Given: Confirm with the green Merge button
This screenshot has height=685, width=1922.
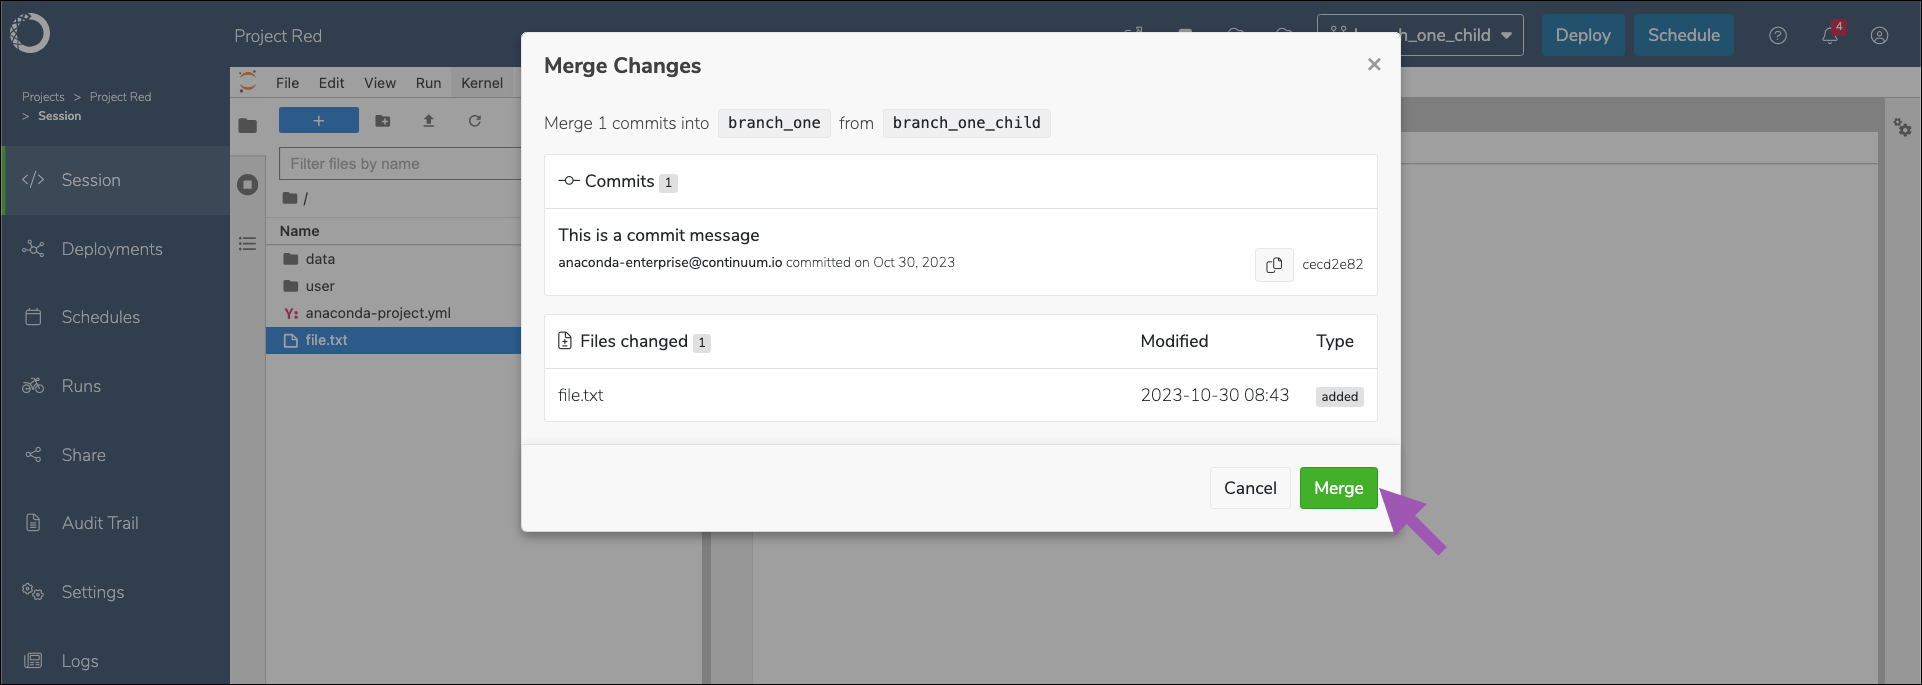Looking at the screenshot, I should click(x=1338, y=488).
